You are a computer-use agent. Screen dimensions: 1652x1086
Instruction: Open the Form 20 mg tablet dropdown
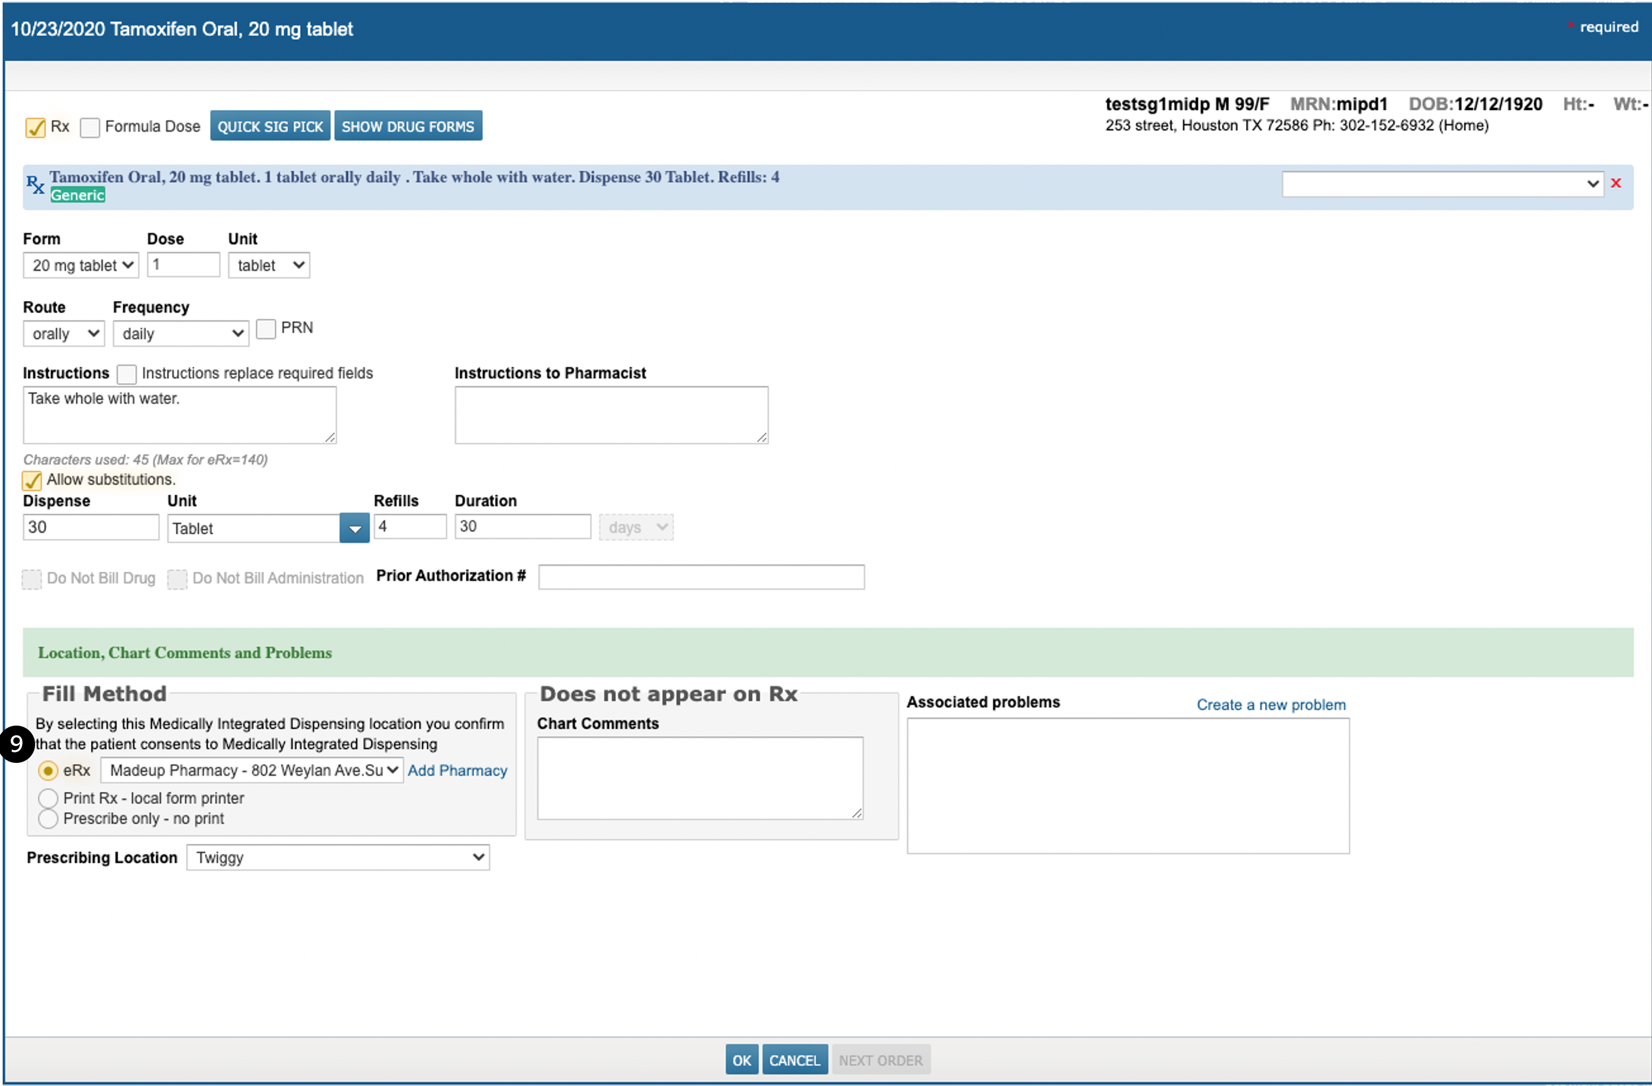pyautogui.click(x=80, y=265)
